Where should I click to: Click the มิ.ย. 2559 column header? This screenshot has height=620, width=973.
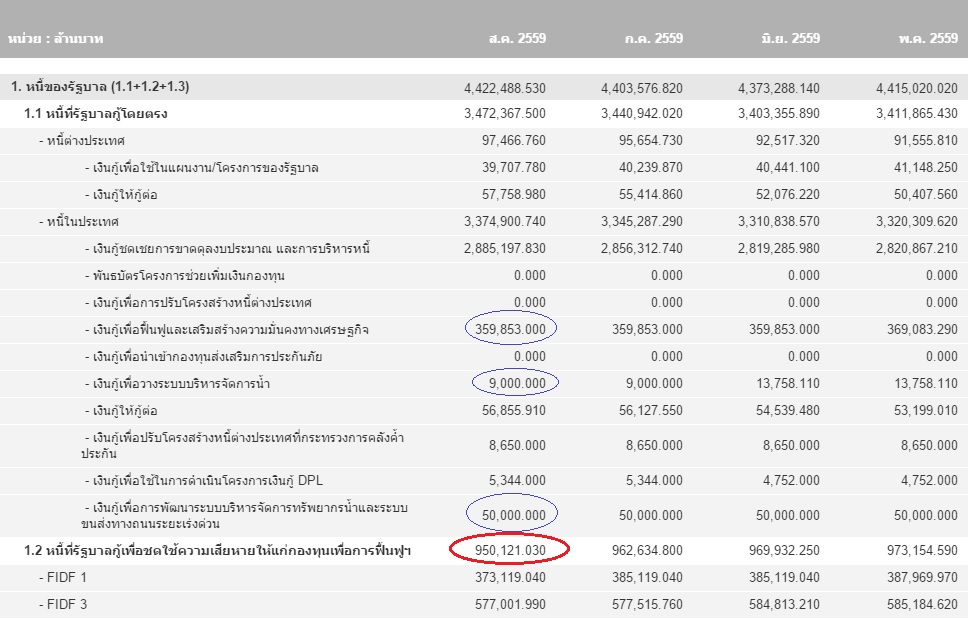790,38
